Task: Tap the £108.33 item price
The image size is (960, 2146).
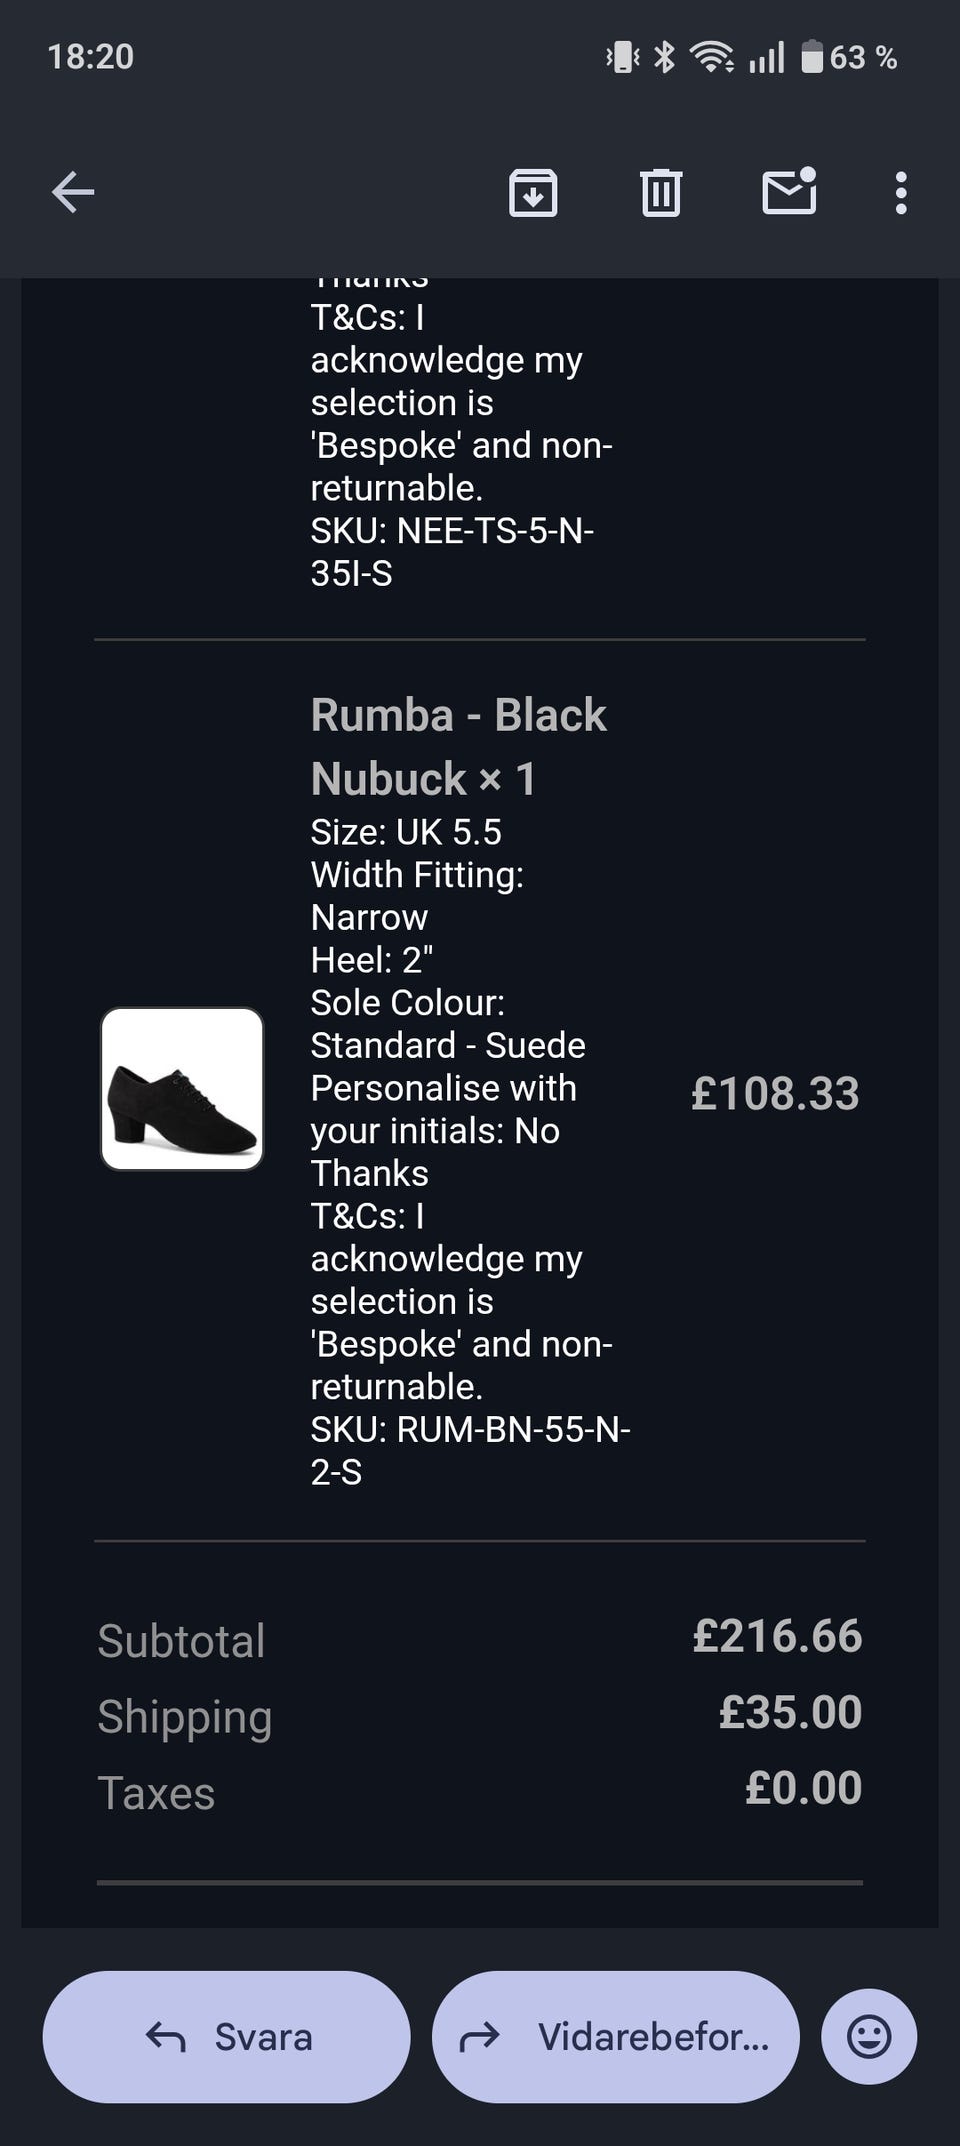Action: [x=775, y=1093]
